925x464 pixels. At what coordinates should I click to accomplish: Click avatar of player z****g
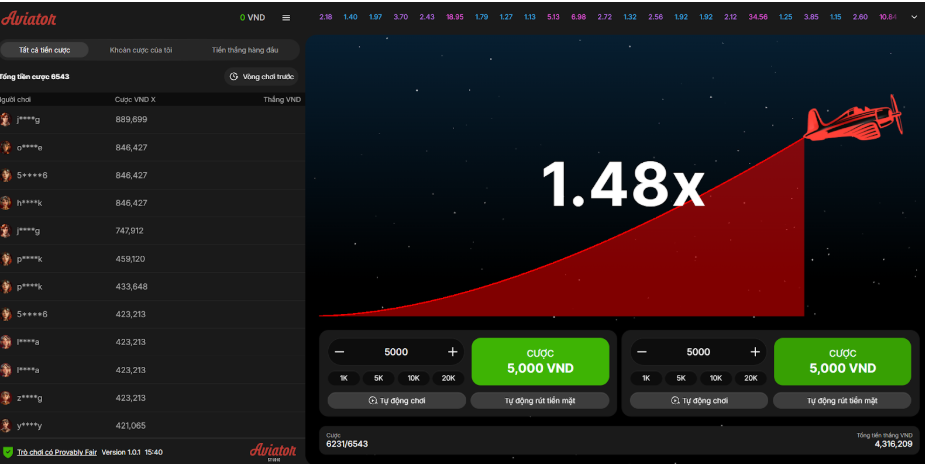tap(6, 398)
